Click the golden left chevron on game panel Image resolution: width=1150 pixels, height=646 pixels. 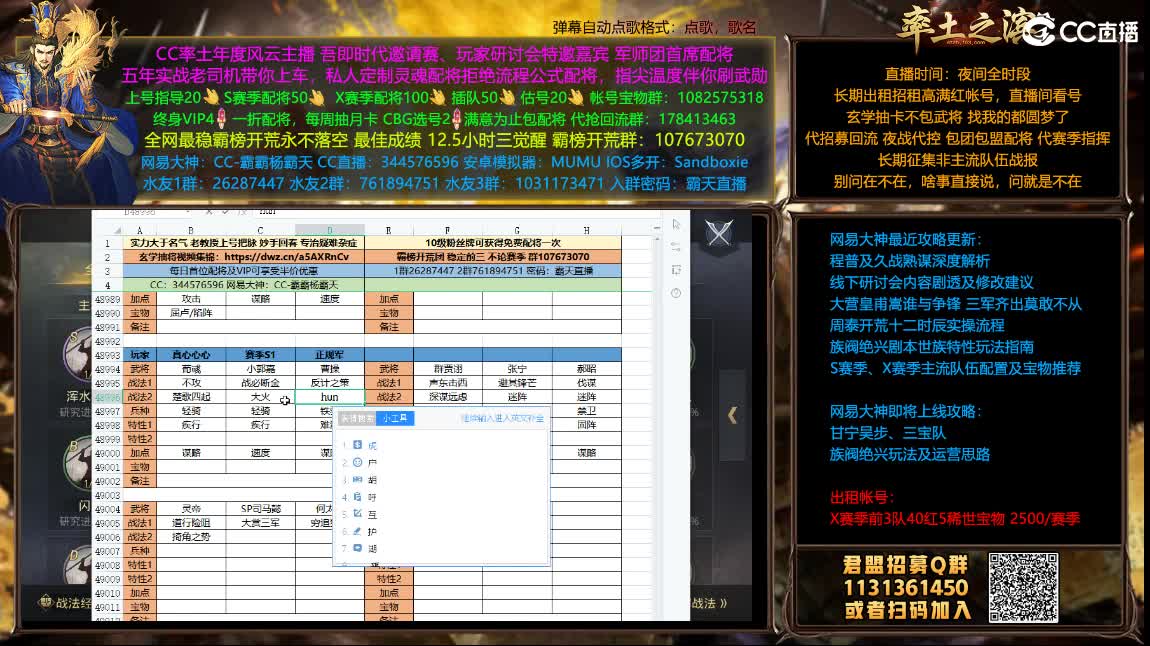click(x=732, y=415)
